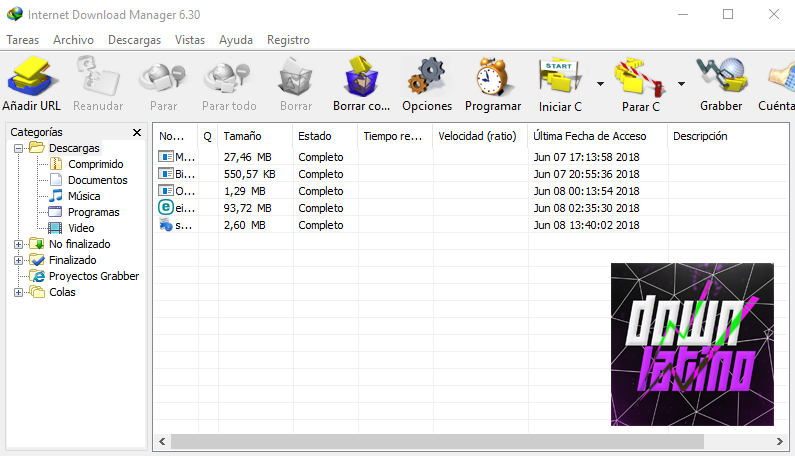Sort by Última Fecha de Acceso header
This screenshot has height=456, width=795.
tap(598, 136)
